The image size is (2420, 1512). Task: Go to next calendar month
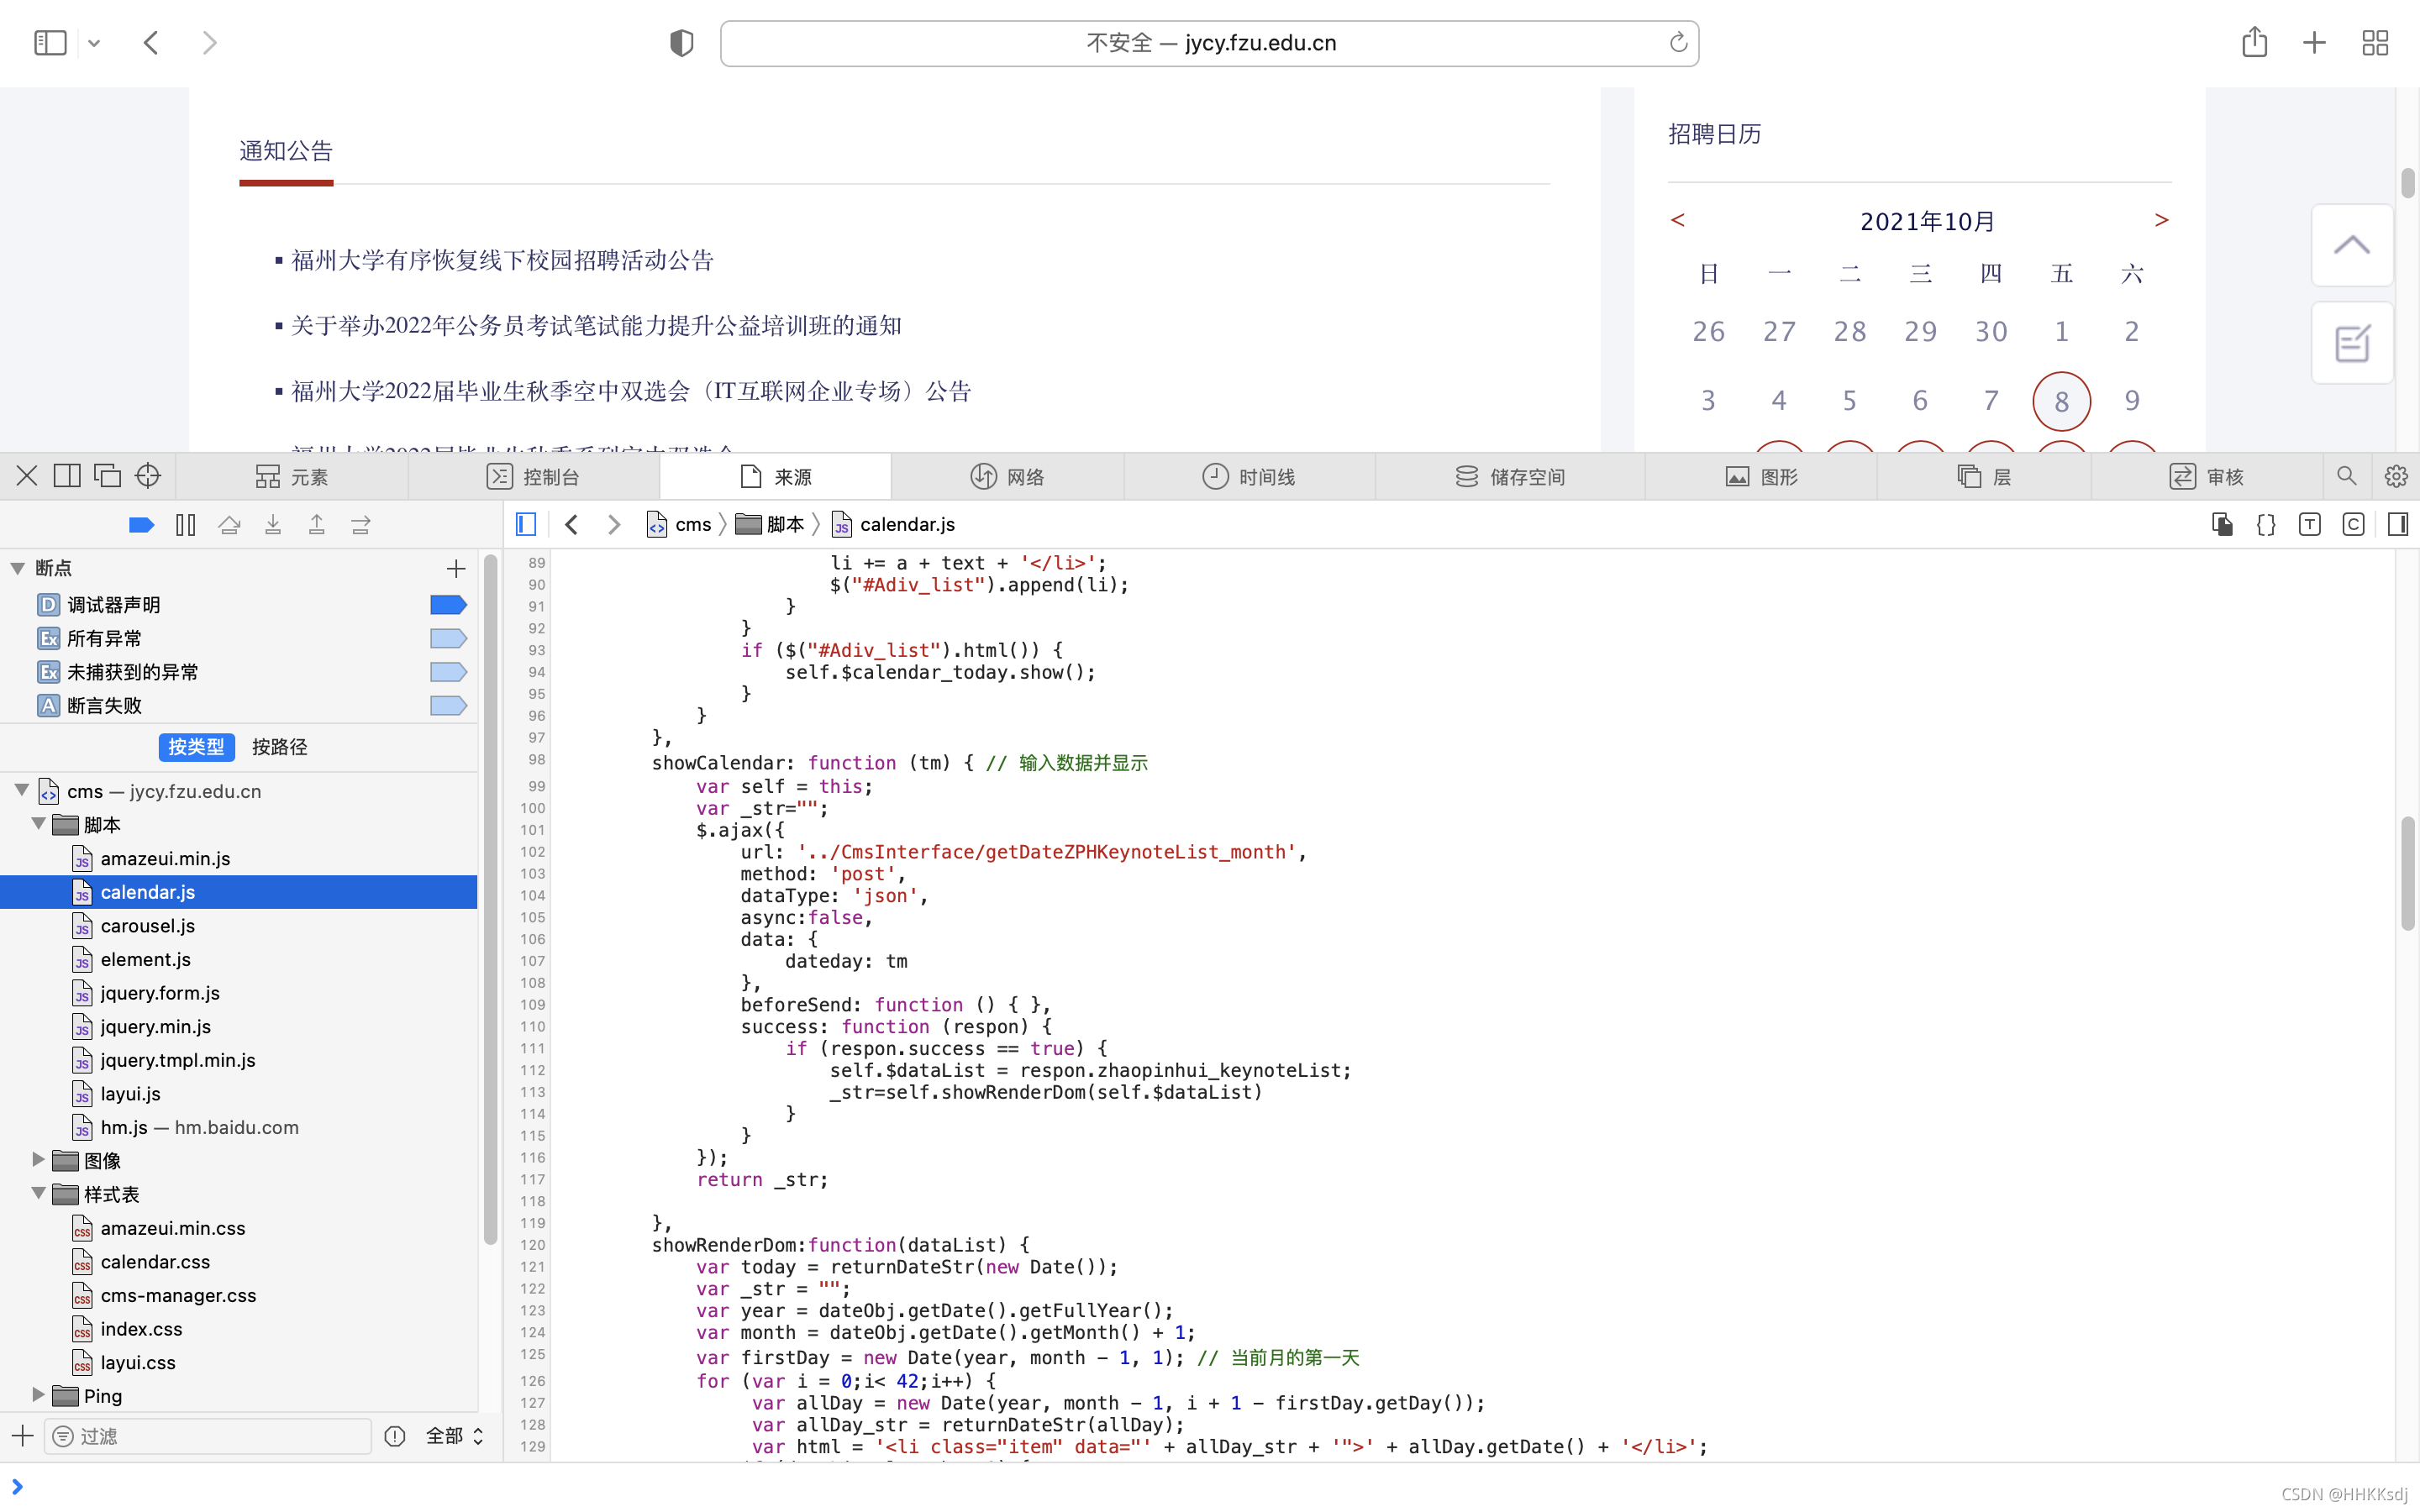pos(2161,220)
